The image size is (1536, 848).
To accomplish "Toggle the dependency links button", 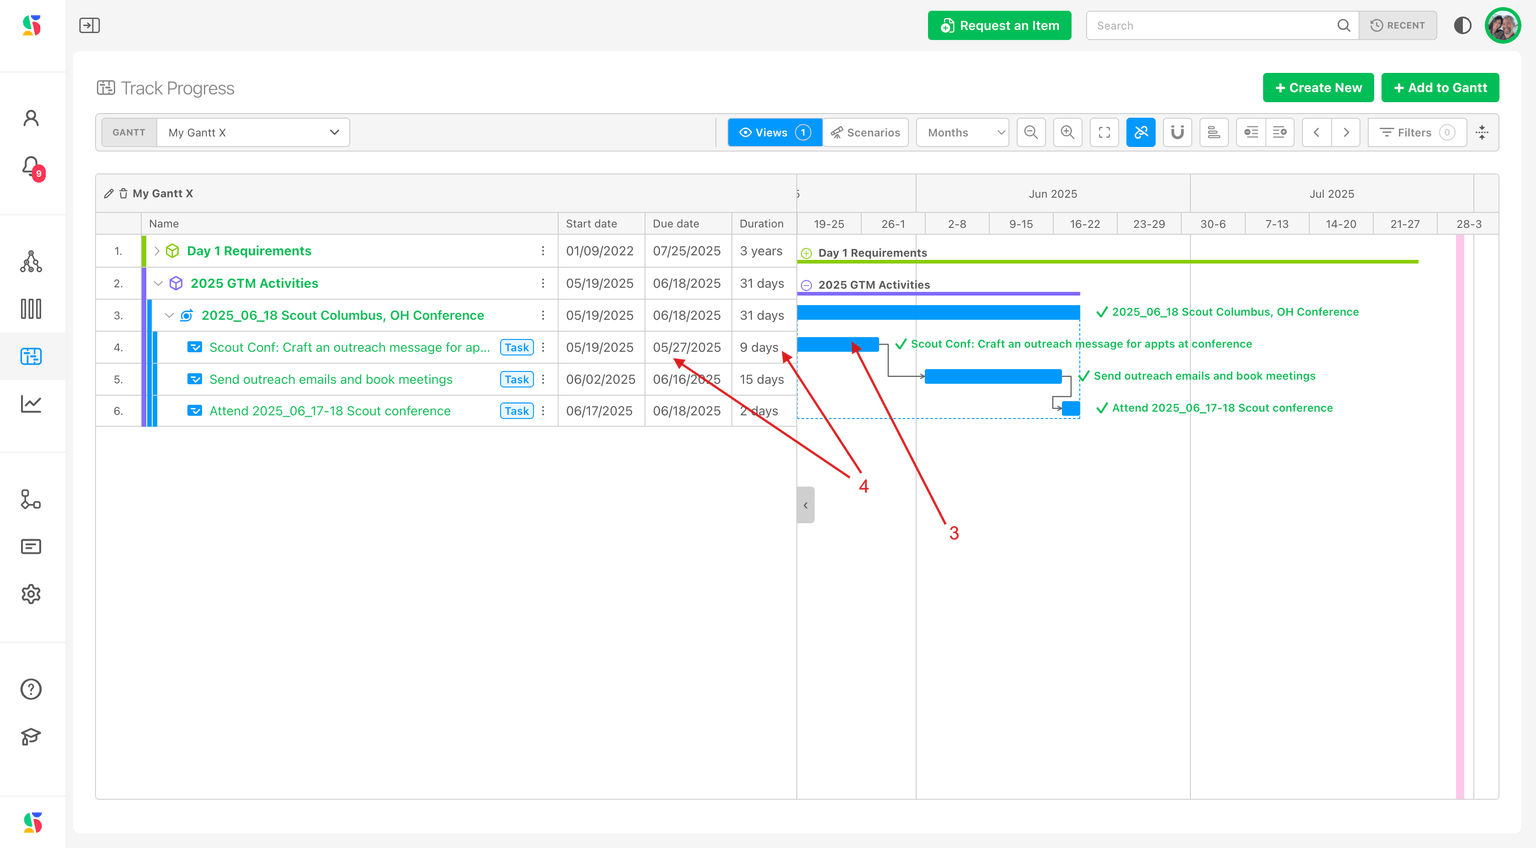I will 1140,132.
